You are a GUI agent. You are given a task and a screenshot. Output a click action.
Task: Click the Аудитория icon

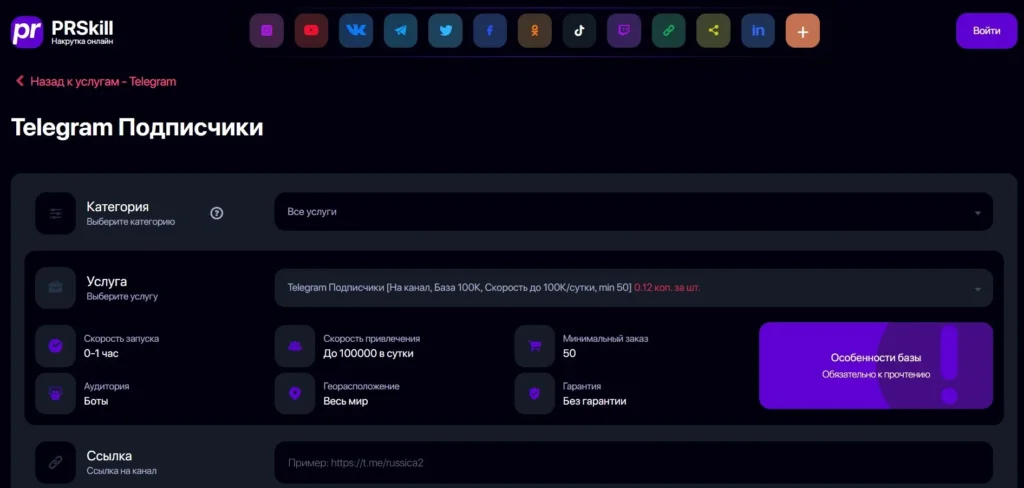[x=56, y=394]
